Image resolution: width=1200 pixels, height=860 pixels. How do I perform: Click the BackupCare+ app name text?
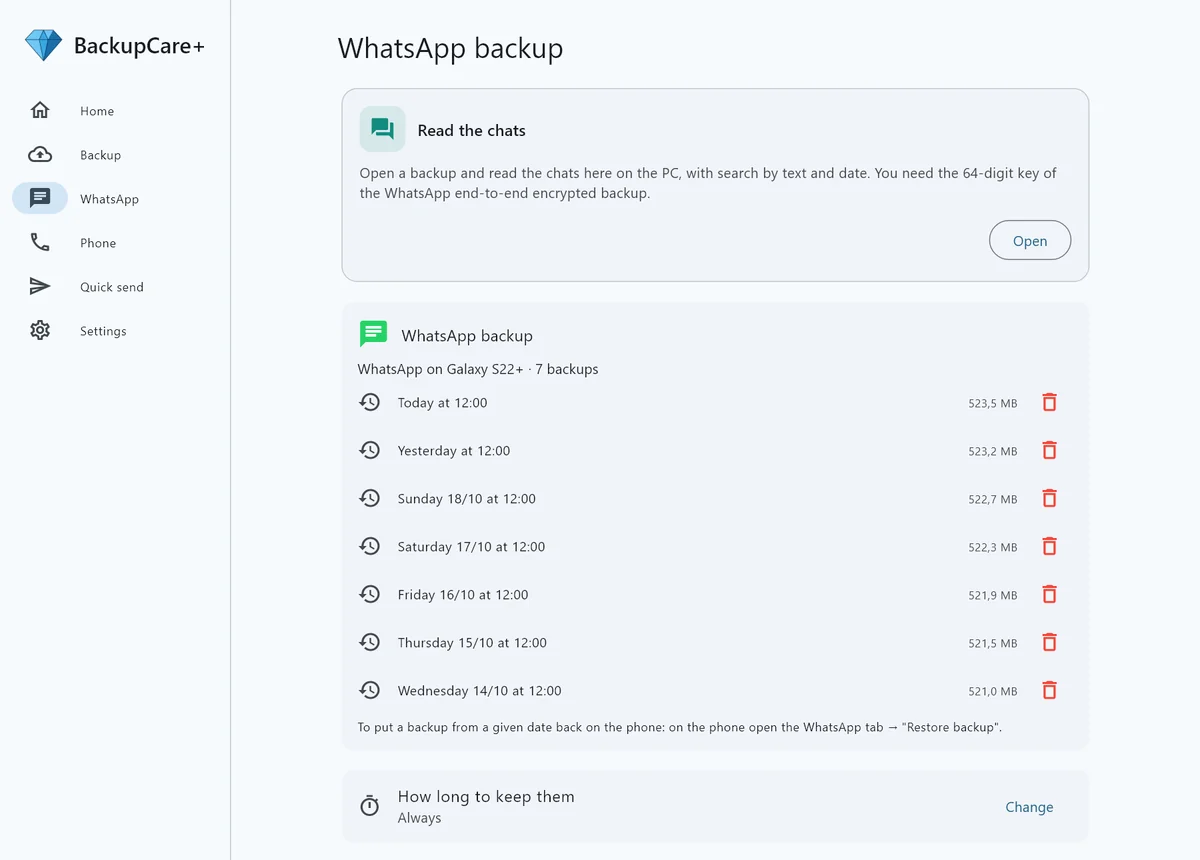point(139,46)
